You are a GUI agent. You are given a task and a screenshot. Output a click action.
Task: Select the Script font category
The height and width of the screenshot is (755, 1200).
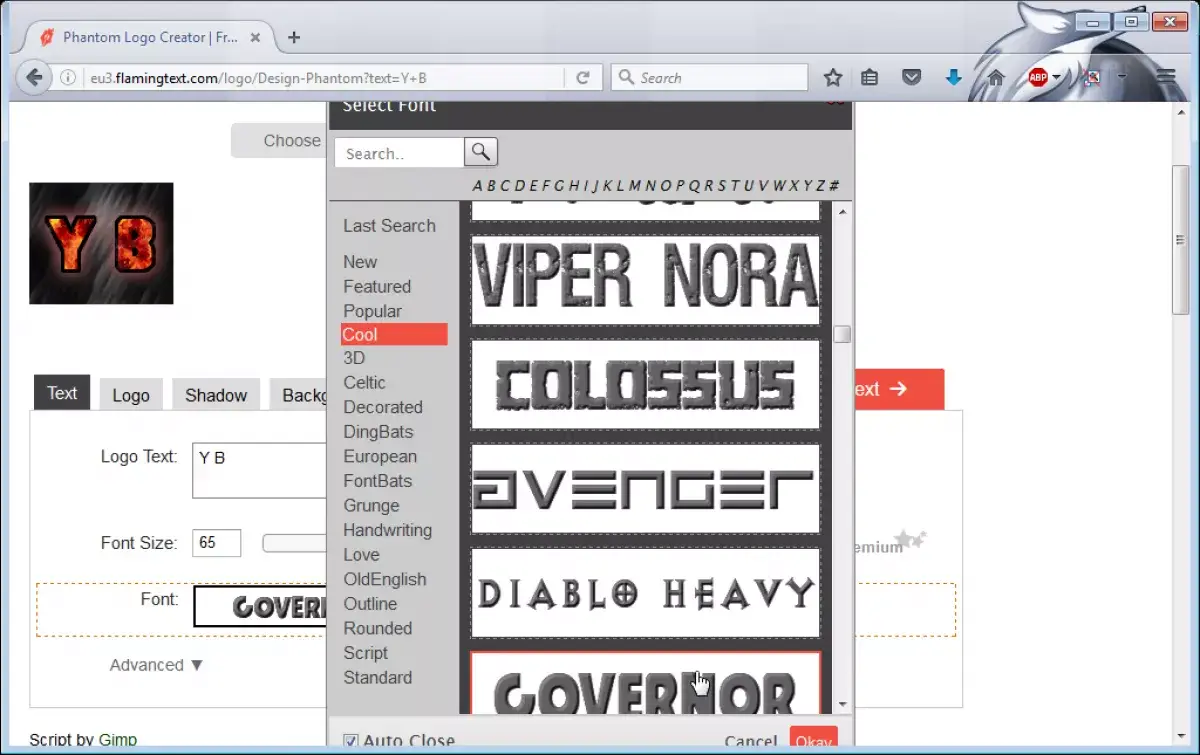pyautogui.click(x=366, y=653)
